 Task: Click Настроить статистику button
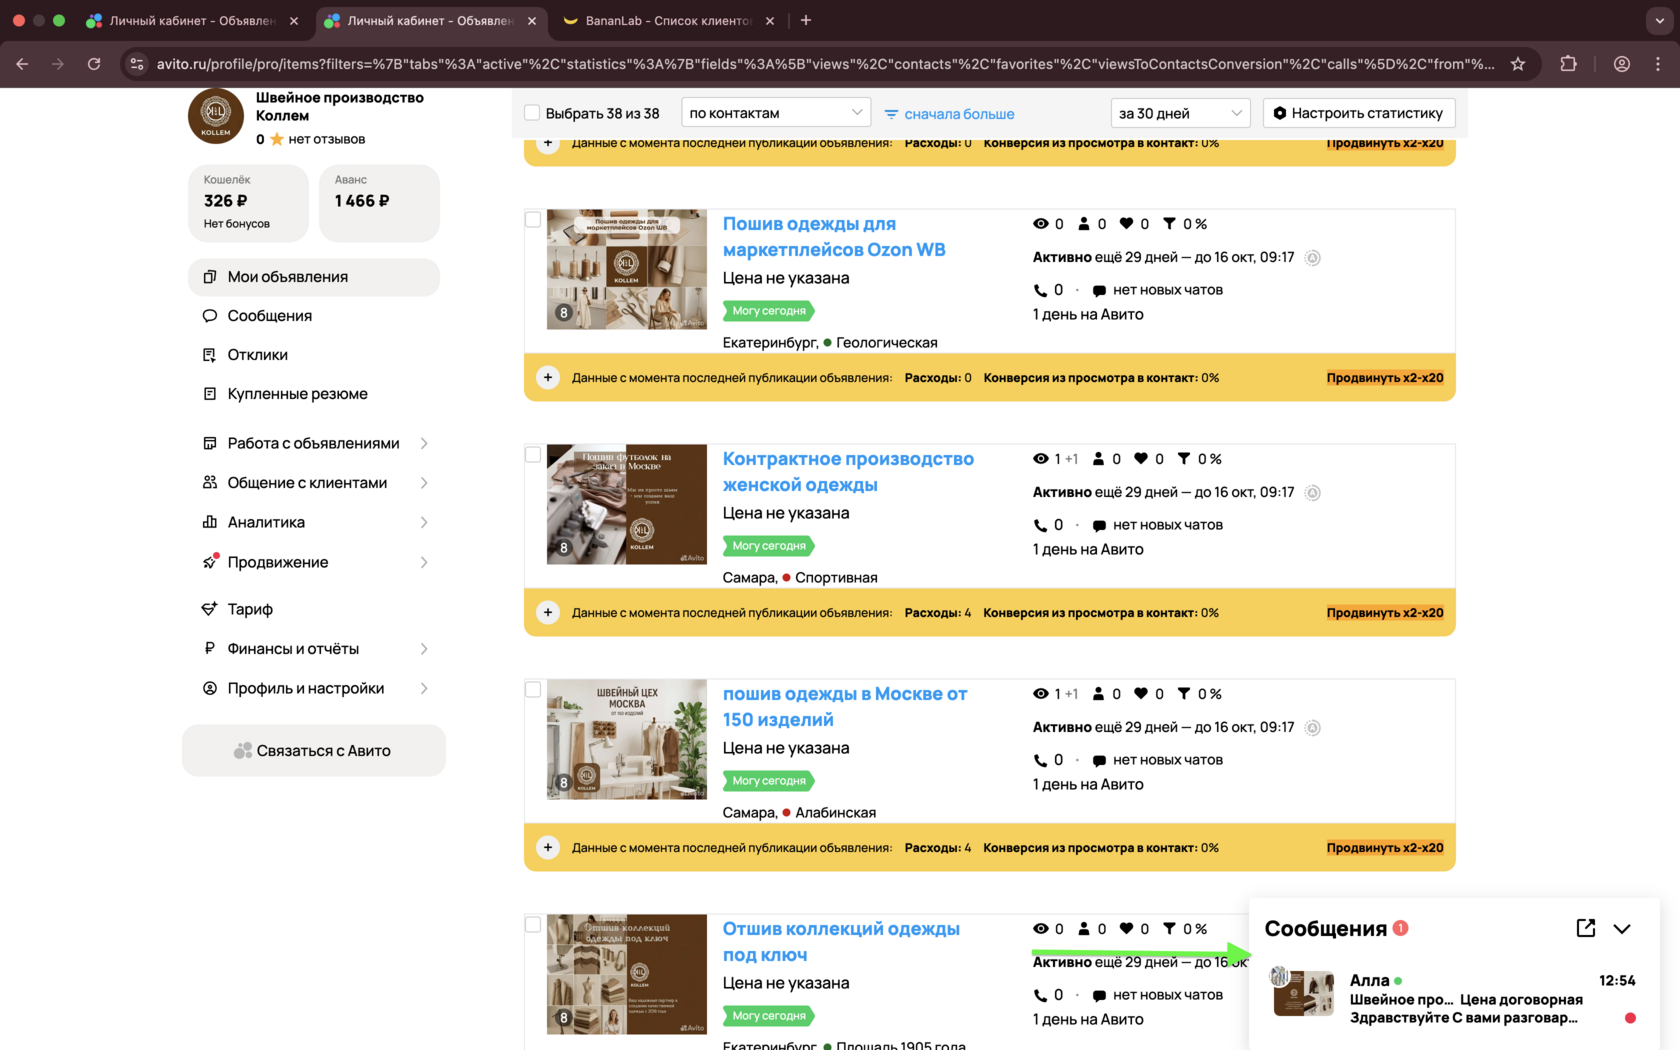[x=1359, y=113]
